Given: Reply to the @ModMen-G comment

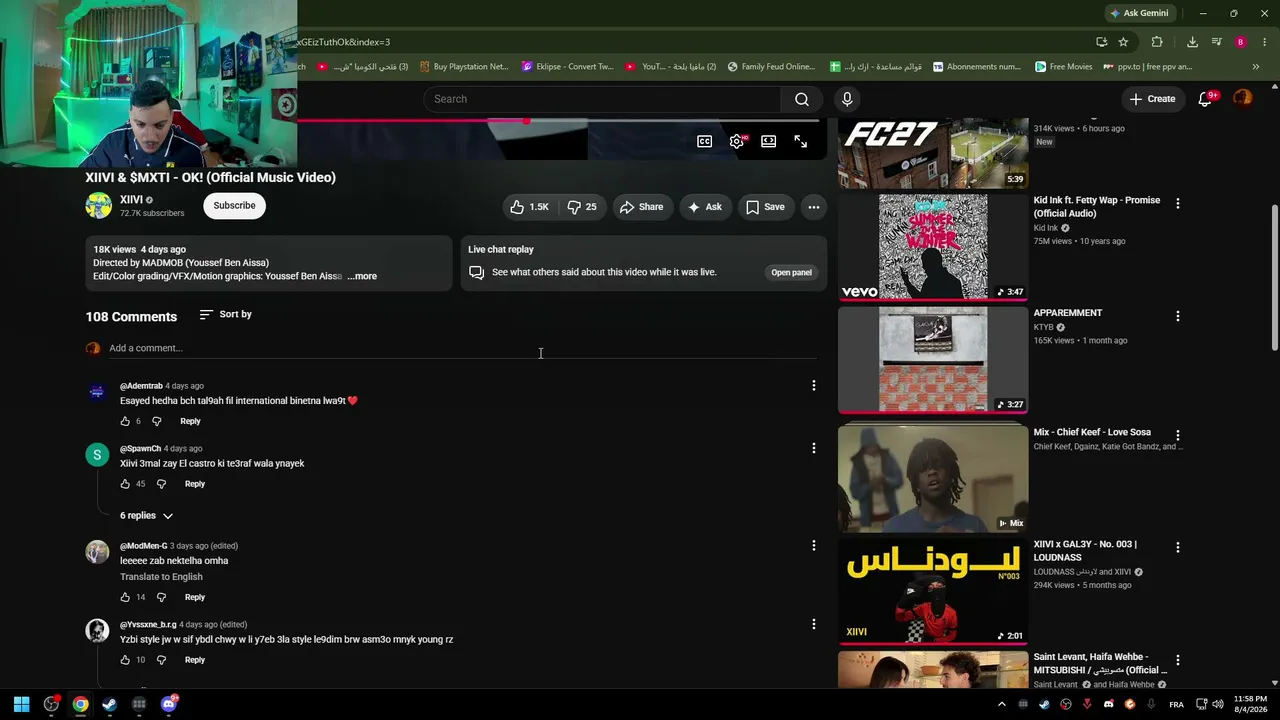Looking at the screenshot, I should click(194, 597).
